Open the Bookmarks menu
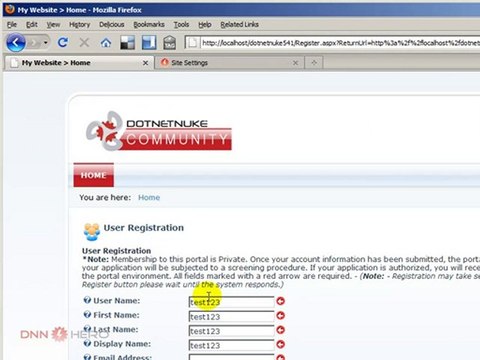The image size is (480, 360). point(149,25)
